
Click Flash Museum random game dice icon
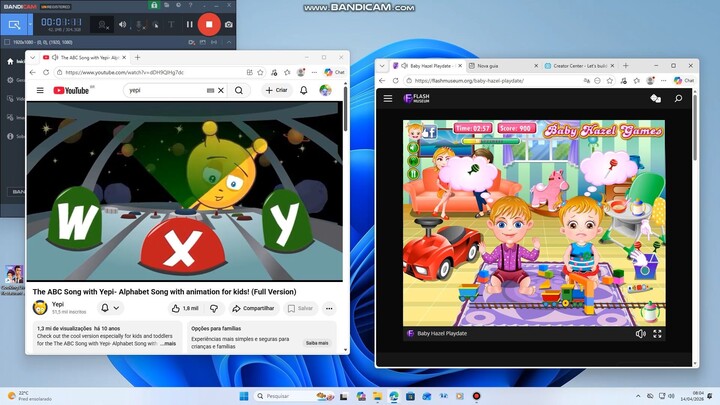[655, 98]
